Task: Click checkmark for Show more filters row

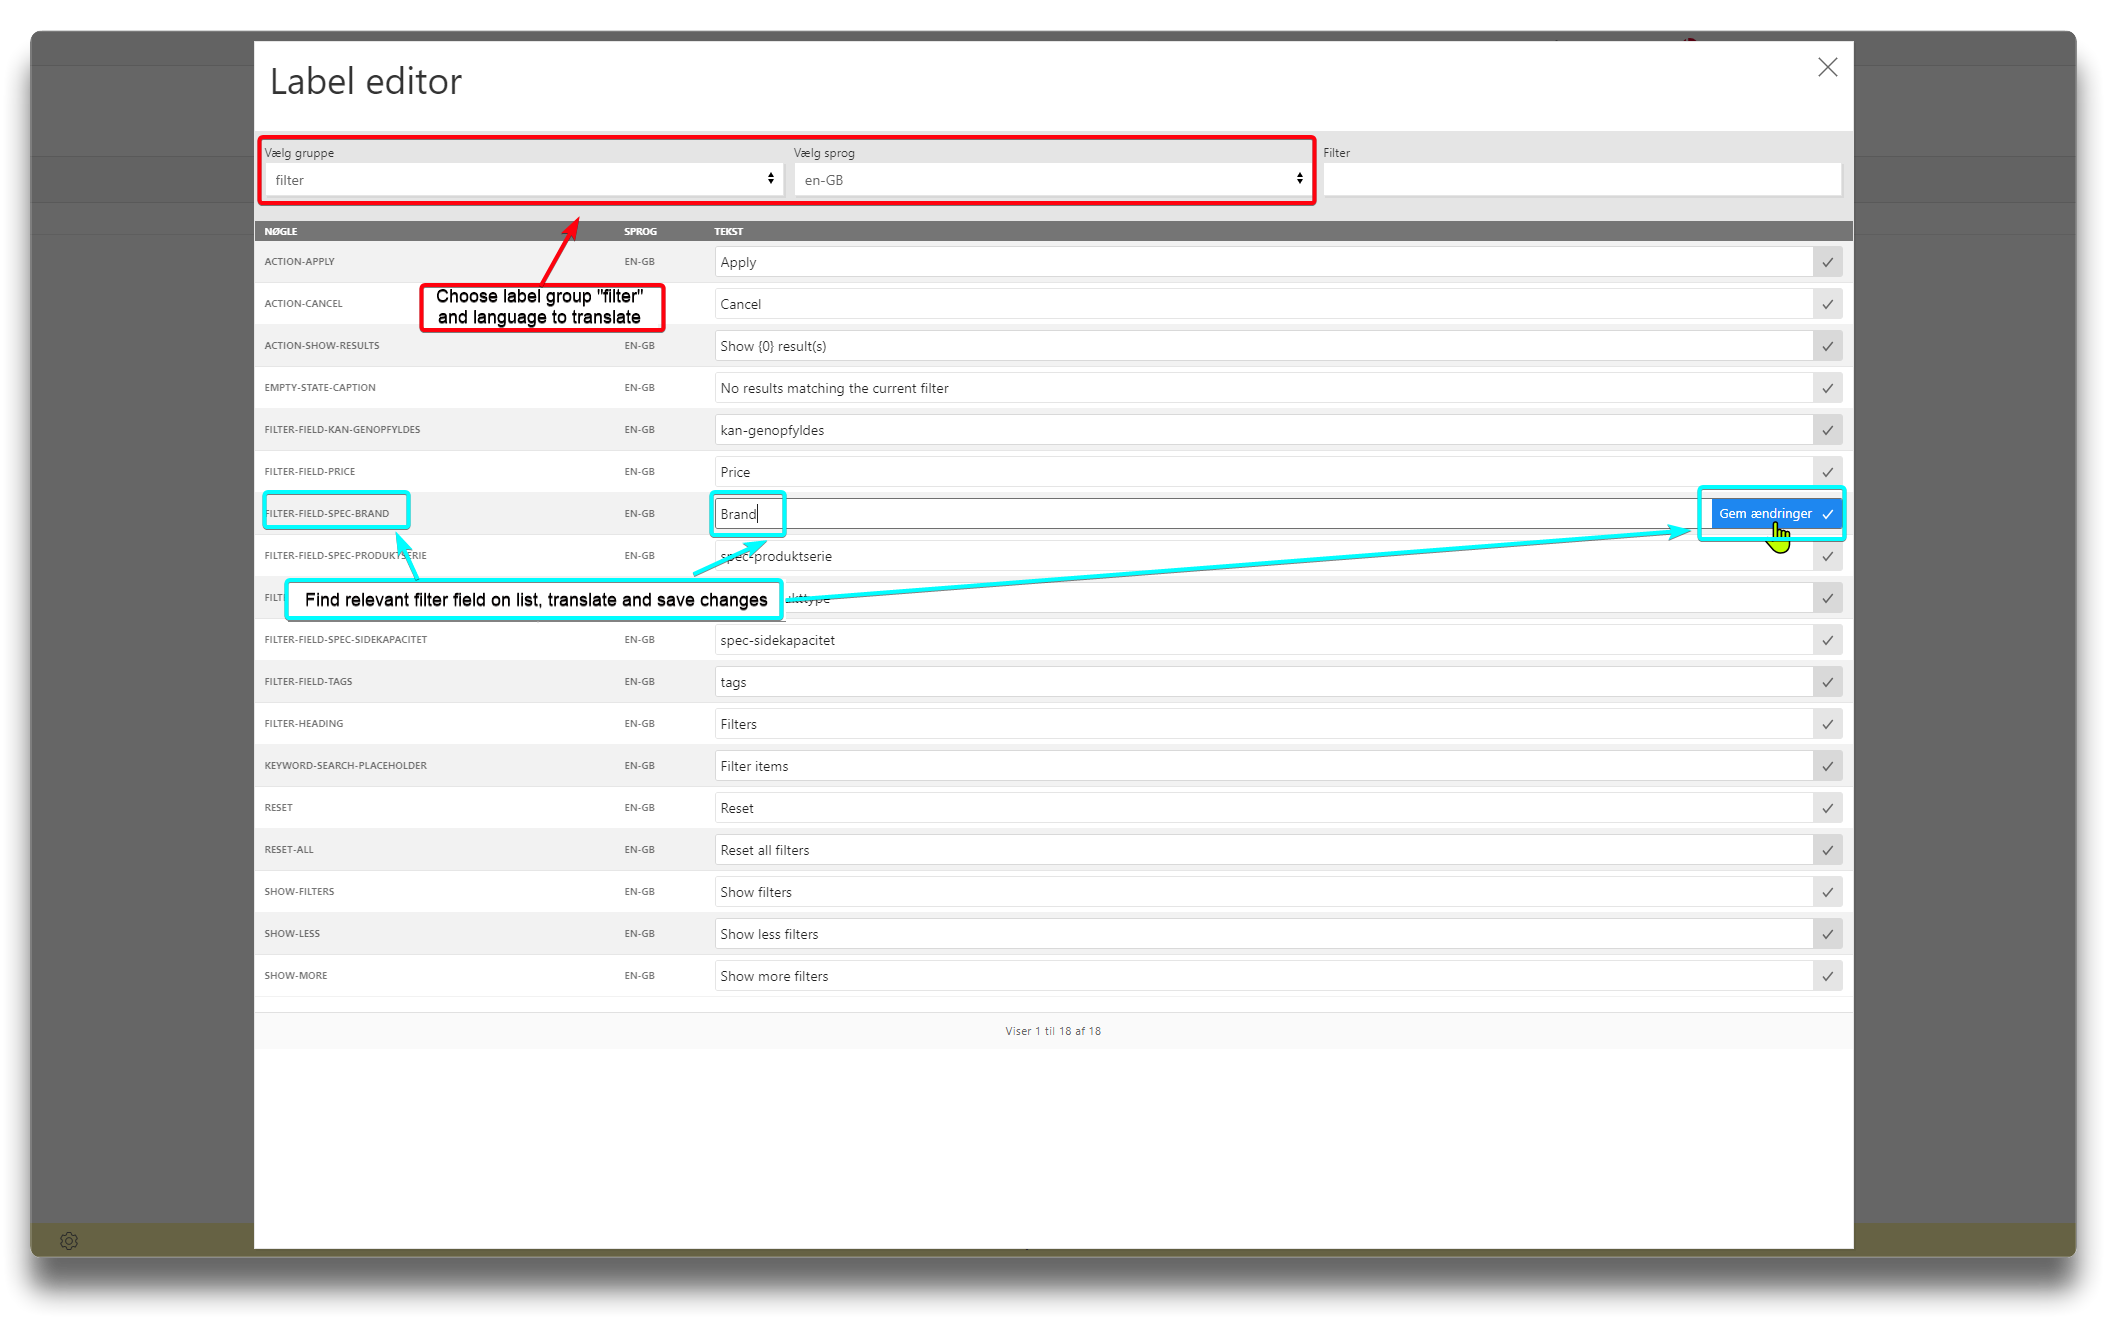Action: [1827, 976]
